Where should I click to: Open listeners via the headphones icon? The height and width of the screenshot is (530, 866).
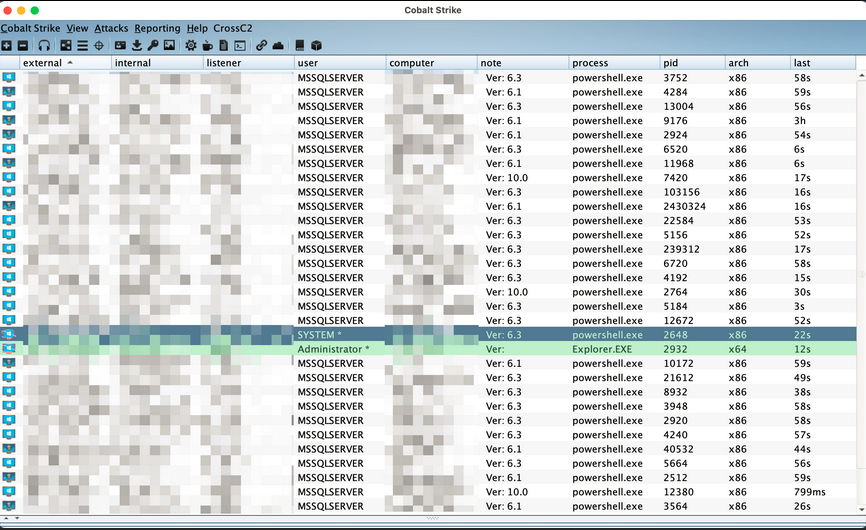[x=44, y=45]
